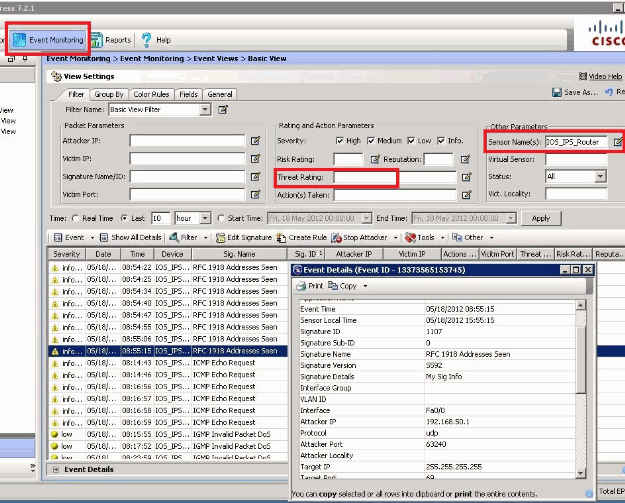Switch to the Fields tab
This screenshot has height=503, width=625.
189,94
